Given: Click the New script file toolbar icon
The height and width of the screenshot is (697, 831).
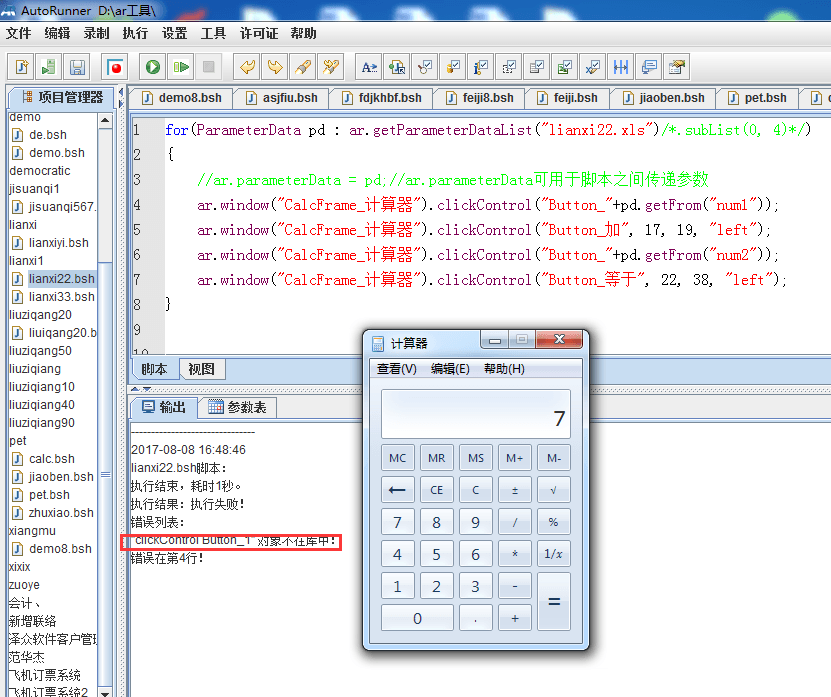Looking at the screenshot, I should pos(21,67).
